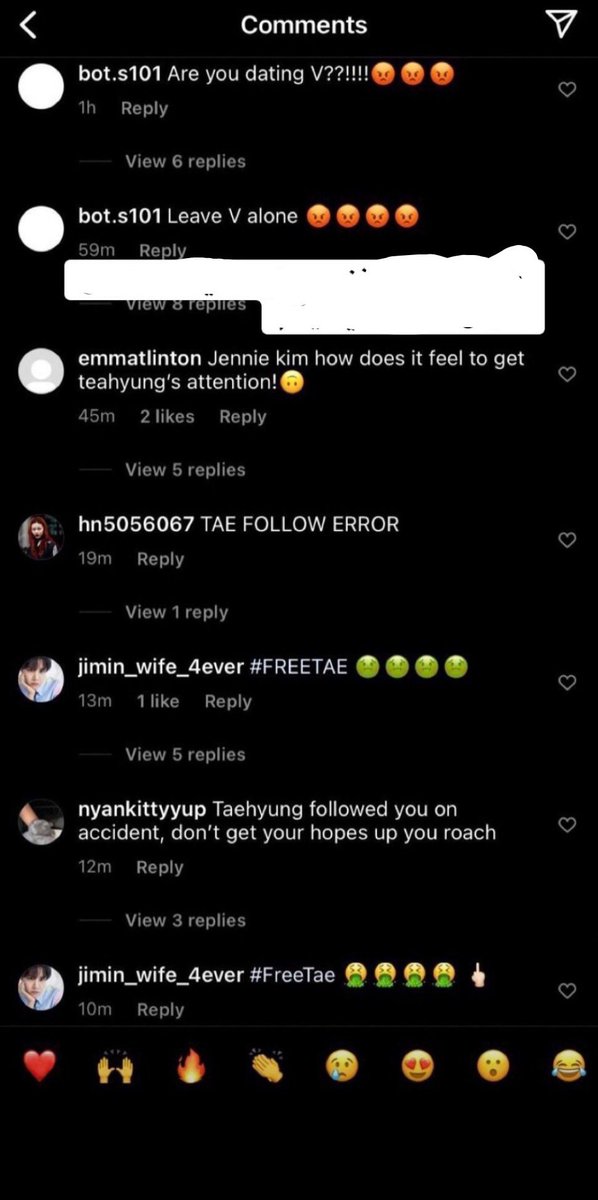This screenshot has height=1200, width=598.
Task: Insert the laughing tears emoji
Action: pos(567,1067)
